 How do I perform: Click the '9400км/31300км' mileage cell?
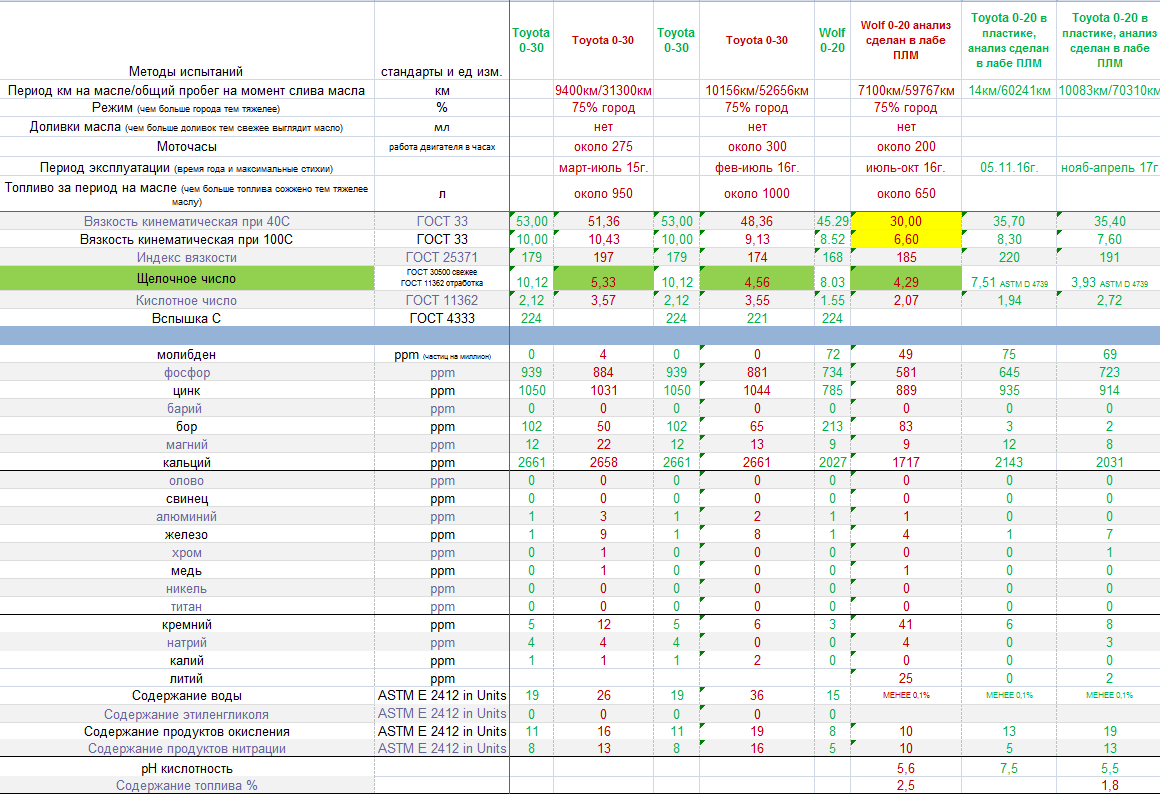pos(604,91)
